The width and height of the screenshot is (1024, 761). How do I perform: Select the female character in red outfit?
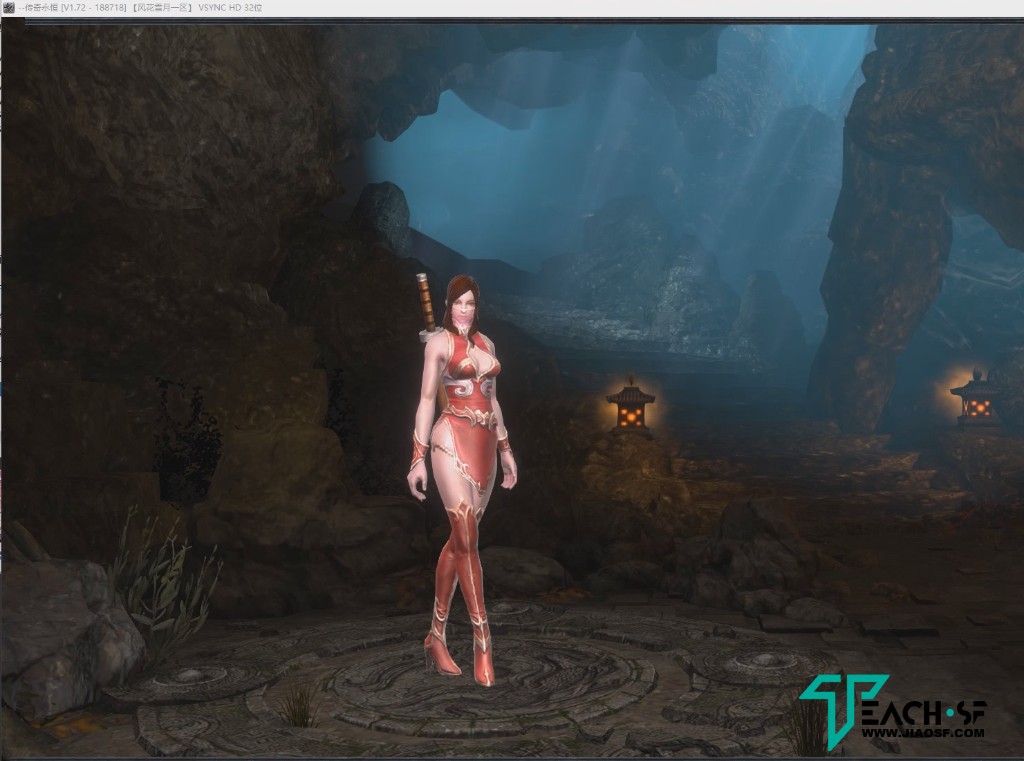pos(462,480)
